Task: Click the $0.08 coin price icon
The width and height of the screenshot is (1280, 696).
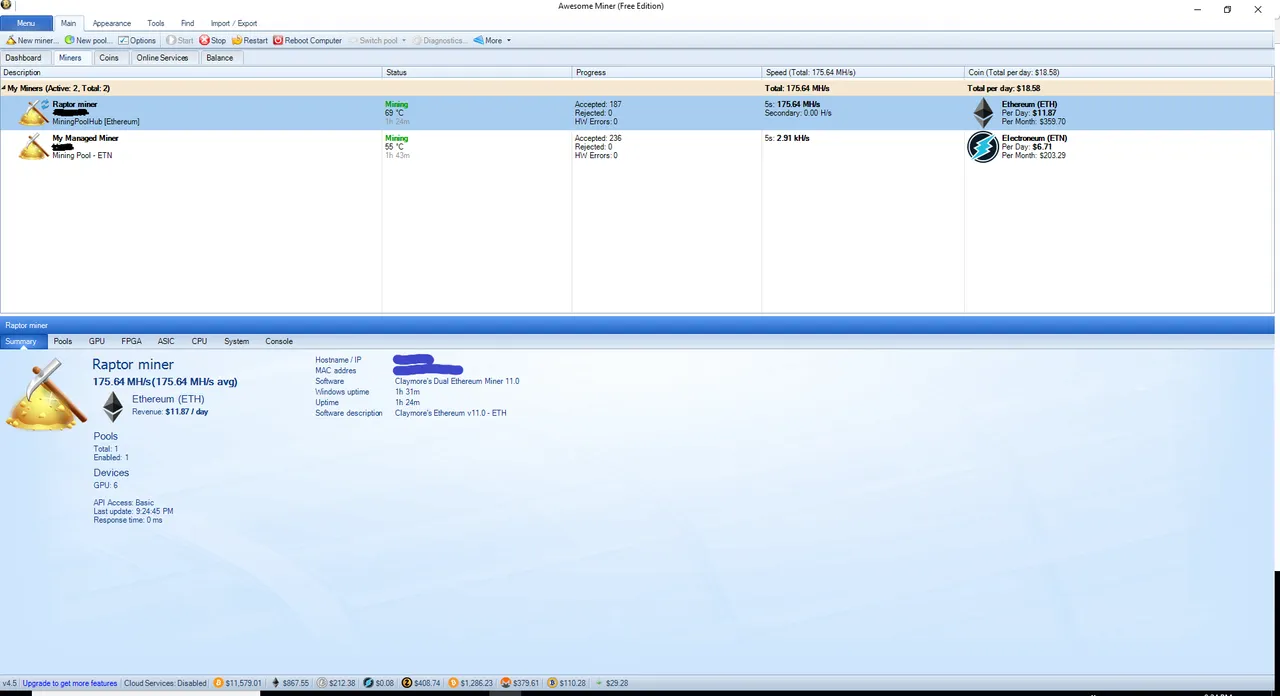Action: coord(368,683)
